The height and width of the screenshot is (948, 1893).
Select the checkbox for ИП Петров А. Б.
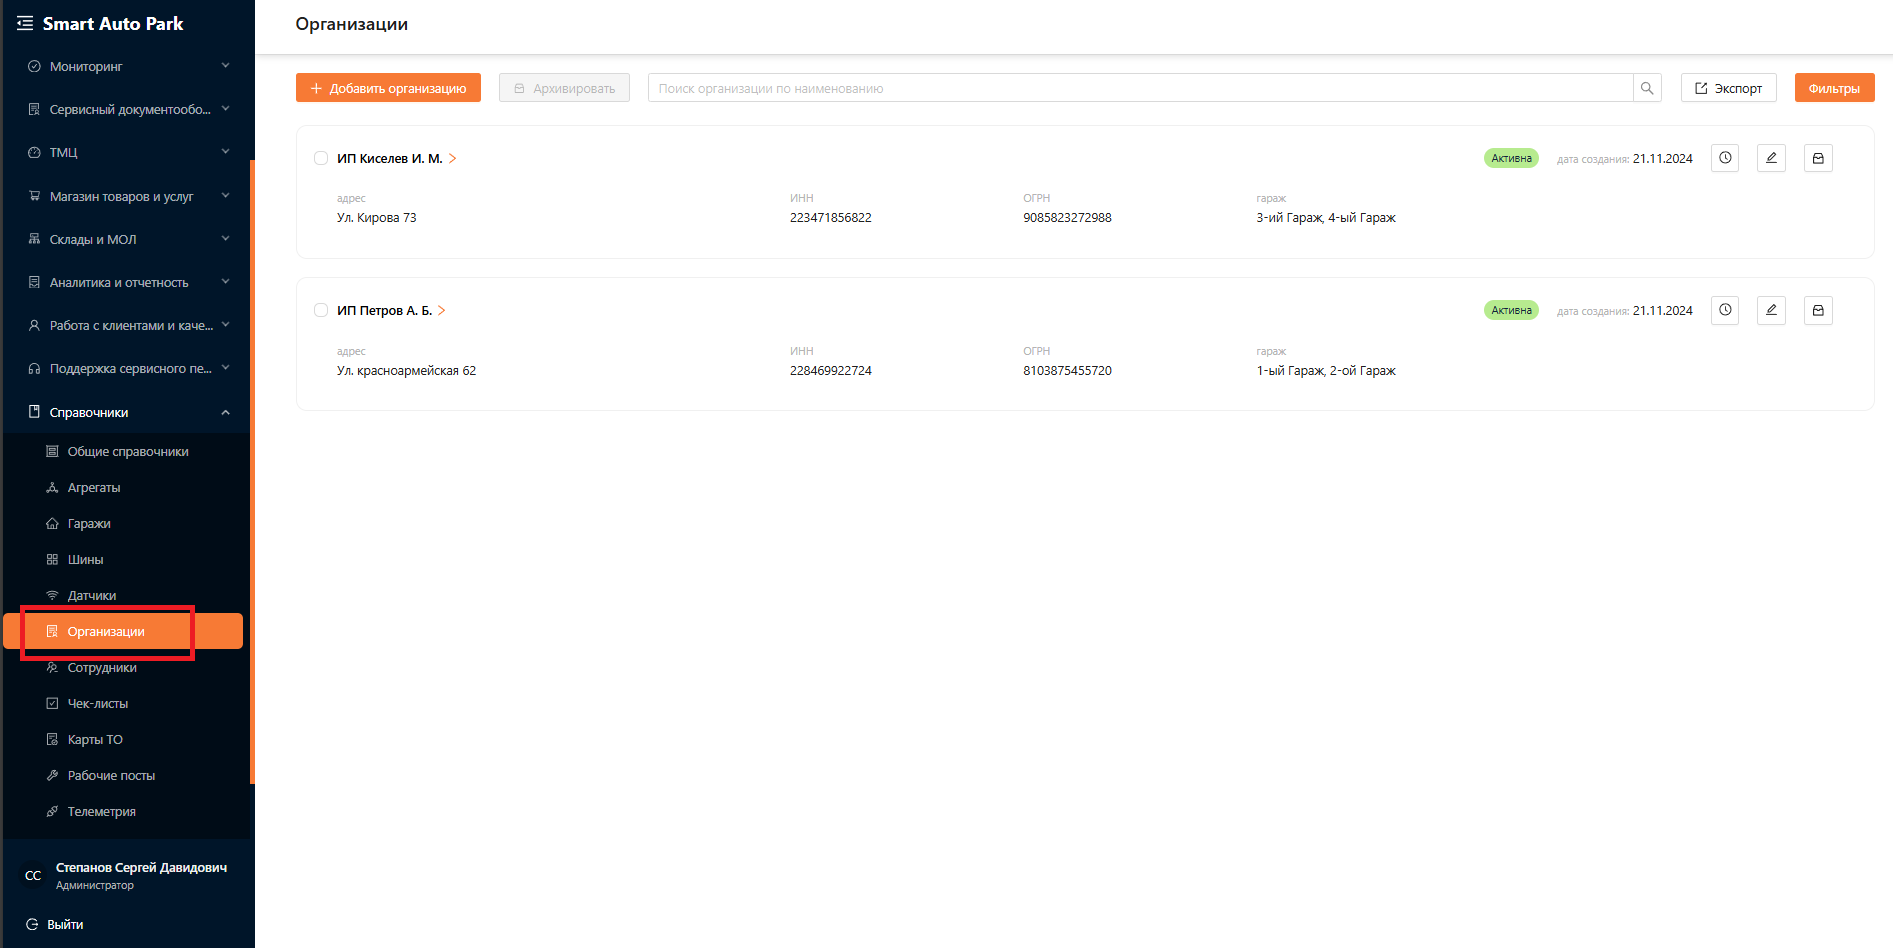click(x=321, y=310)
